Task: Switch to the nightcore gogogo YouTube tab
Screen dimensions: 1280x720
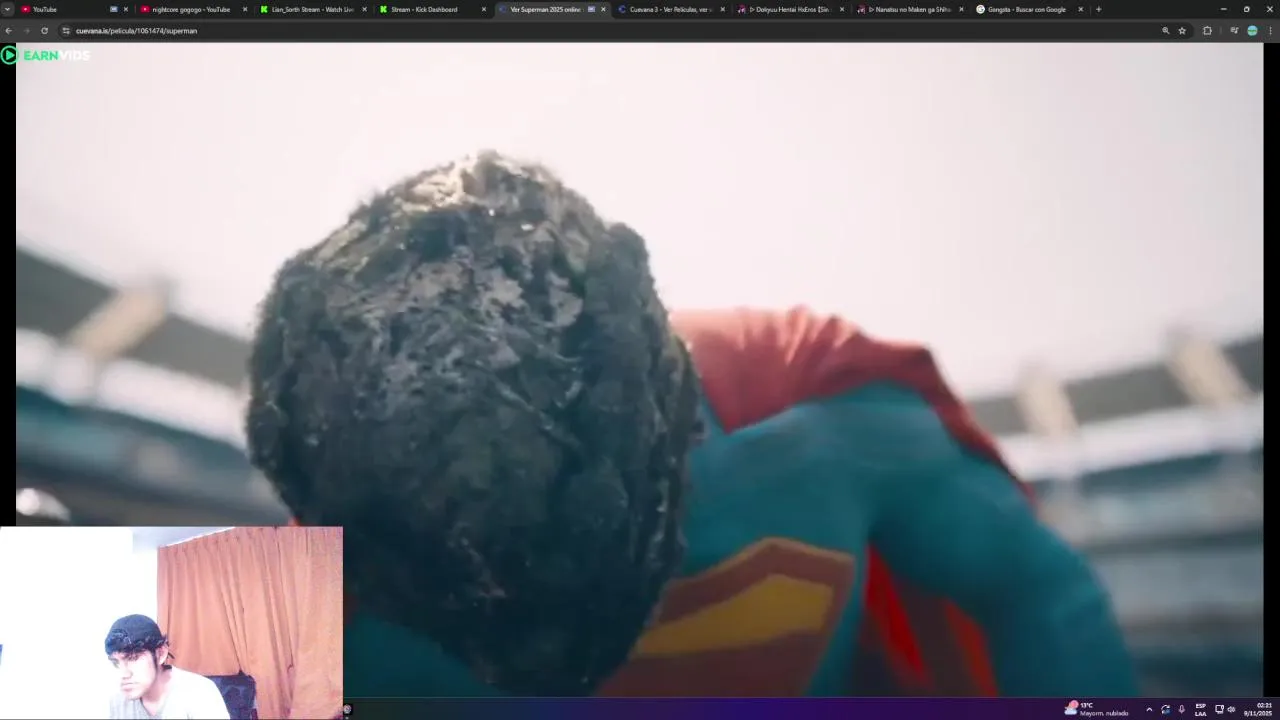Action: 193,9
